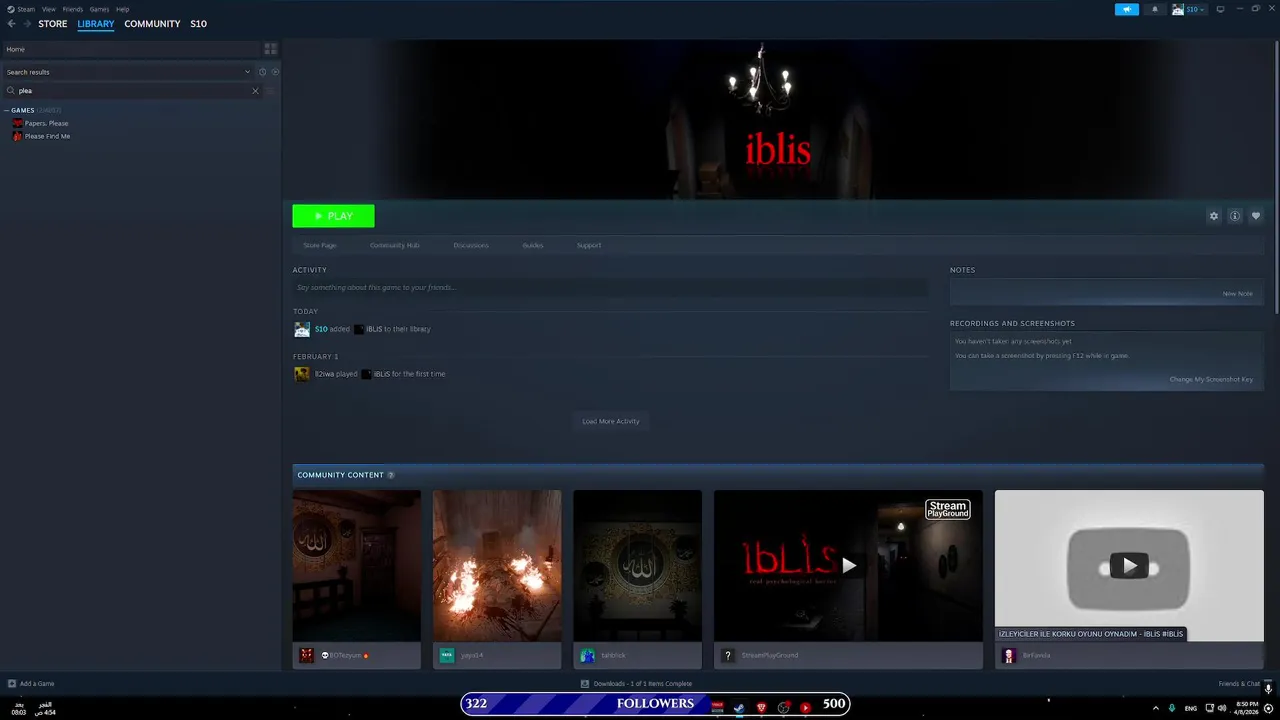Clear the search text 'plea'
Image resolution: width=1280 pixels, height=720 pixels.
click(255, 91)
